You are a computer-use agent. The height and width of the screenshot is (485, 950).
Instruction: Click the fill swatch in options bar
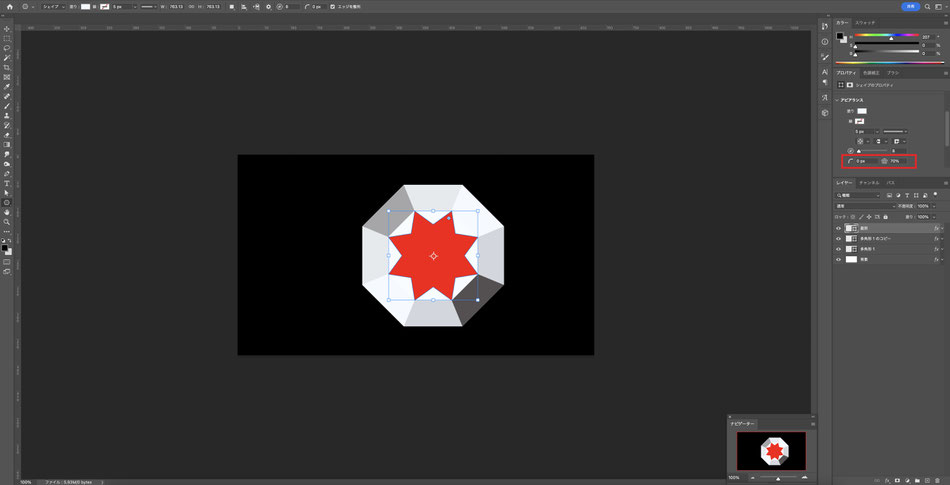[85, 7]
